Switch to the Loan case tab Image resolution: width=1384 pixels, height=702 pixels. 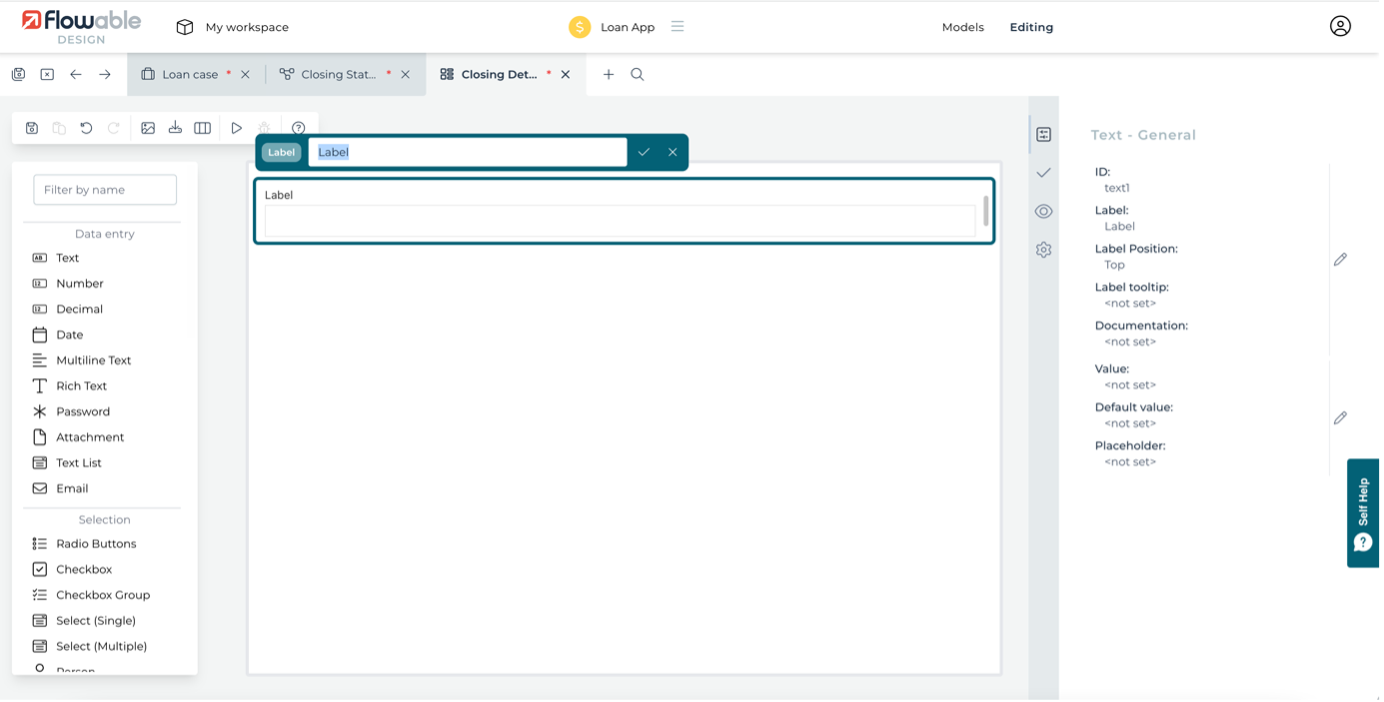[190, 73]
